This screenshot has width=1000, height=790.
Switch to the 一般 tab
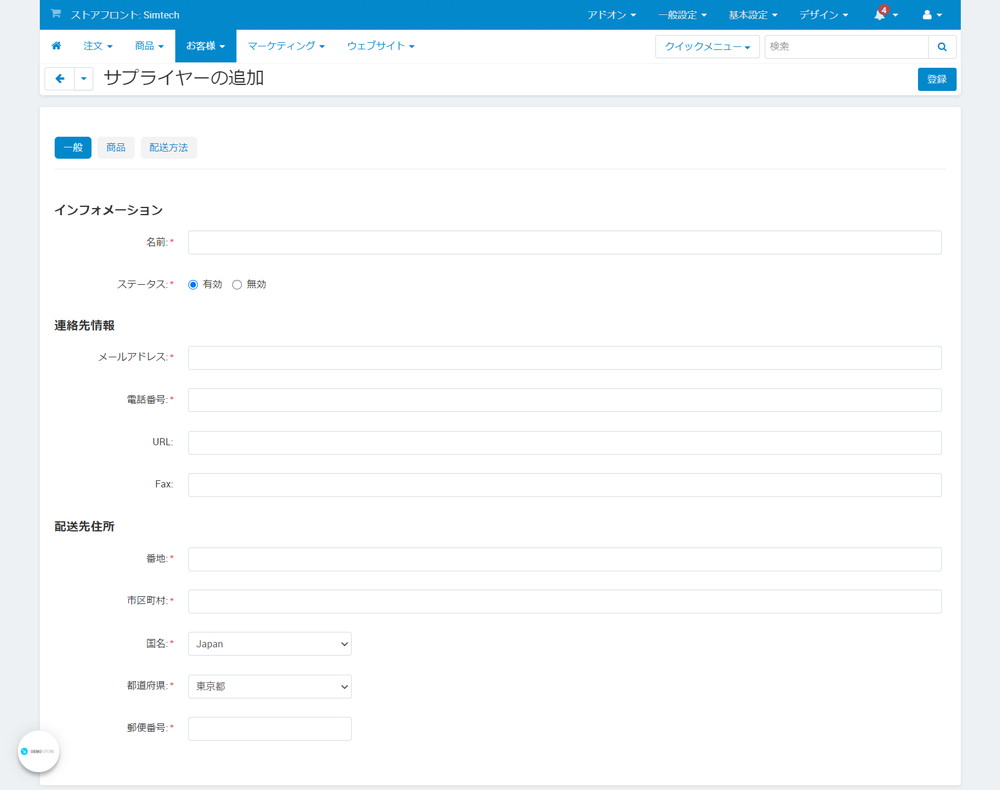pos(73,147)
